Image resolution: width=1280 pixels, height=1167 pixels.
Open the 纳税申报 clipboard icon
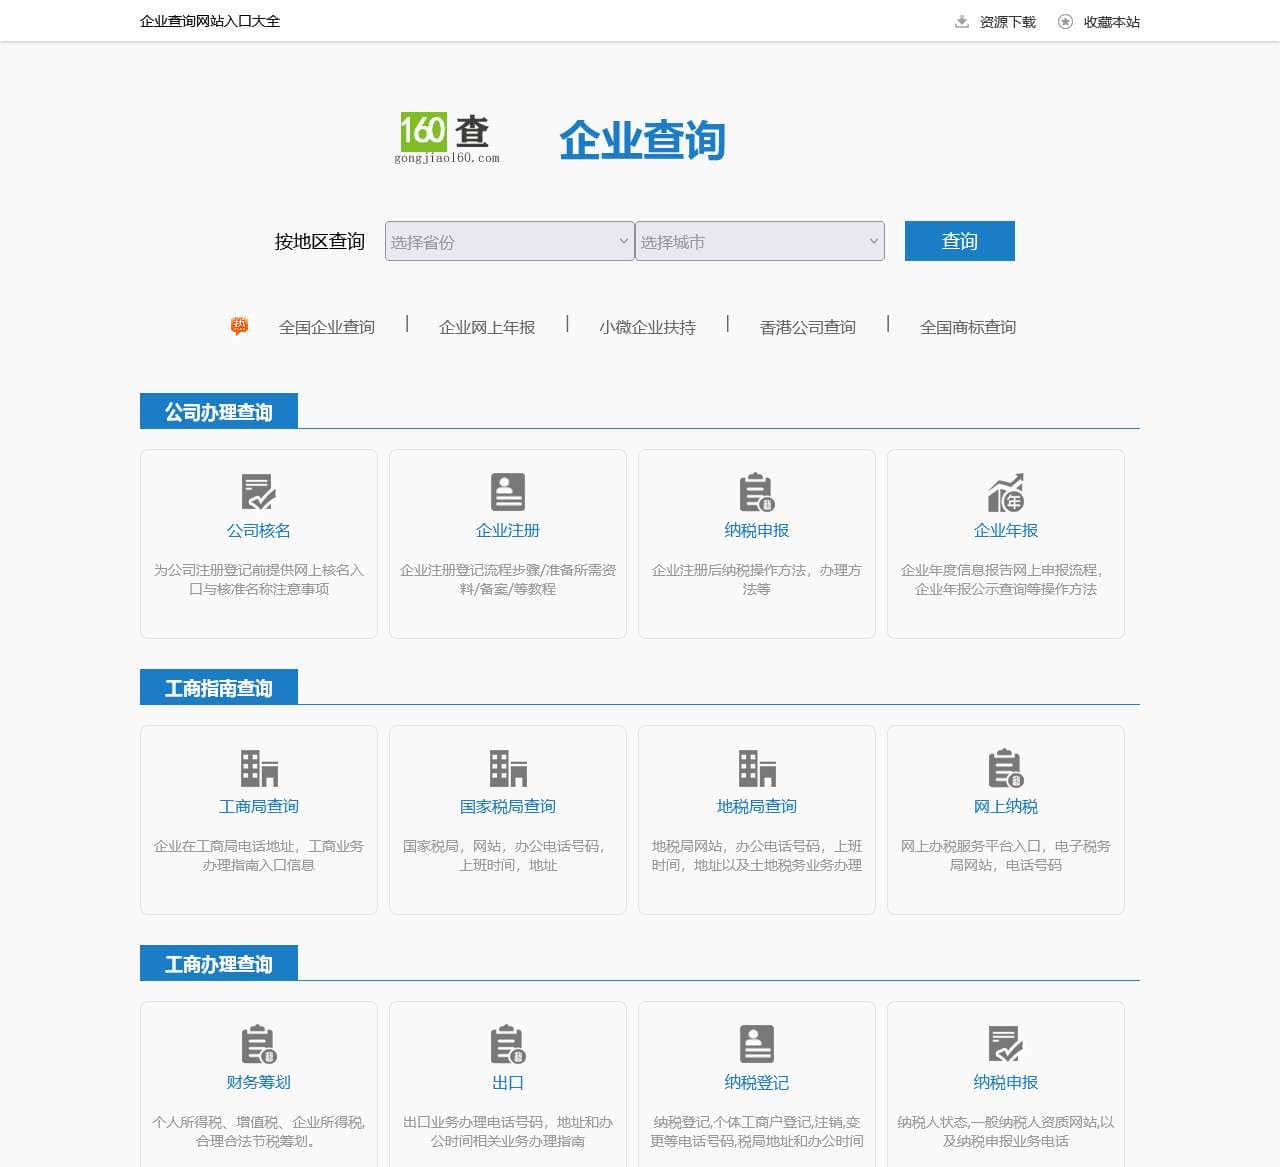coord(756,491)
